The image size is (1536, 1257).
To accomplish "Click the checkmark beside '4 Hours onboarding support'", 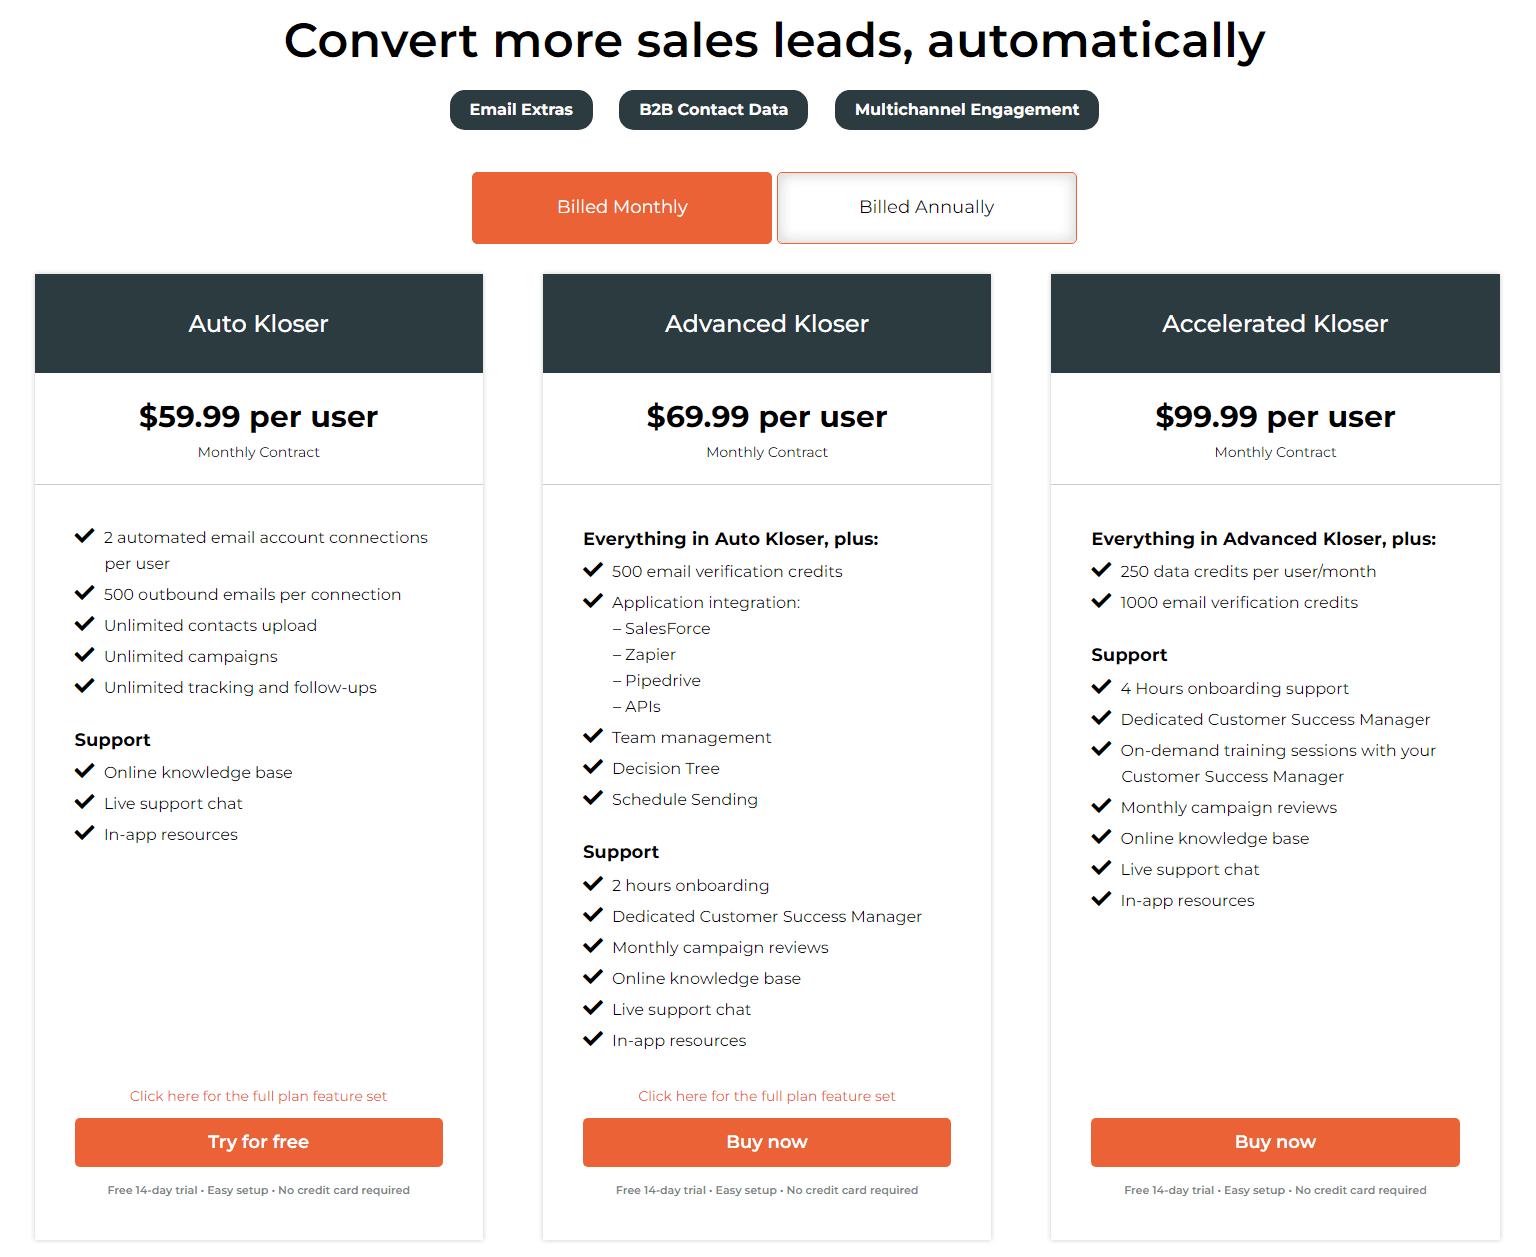I will 1101,687.
